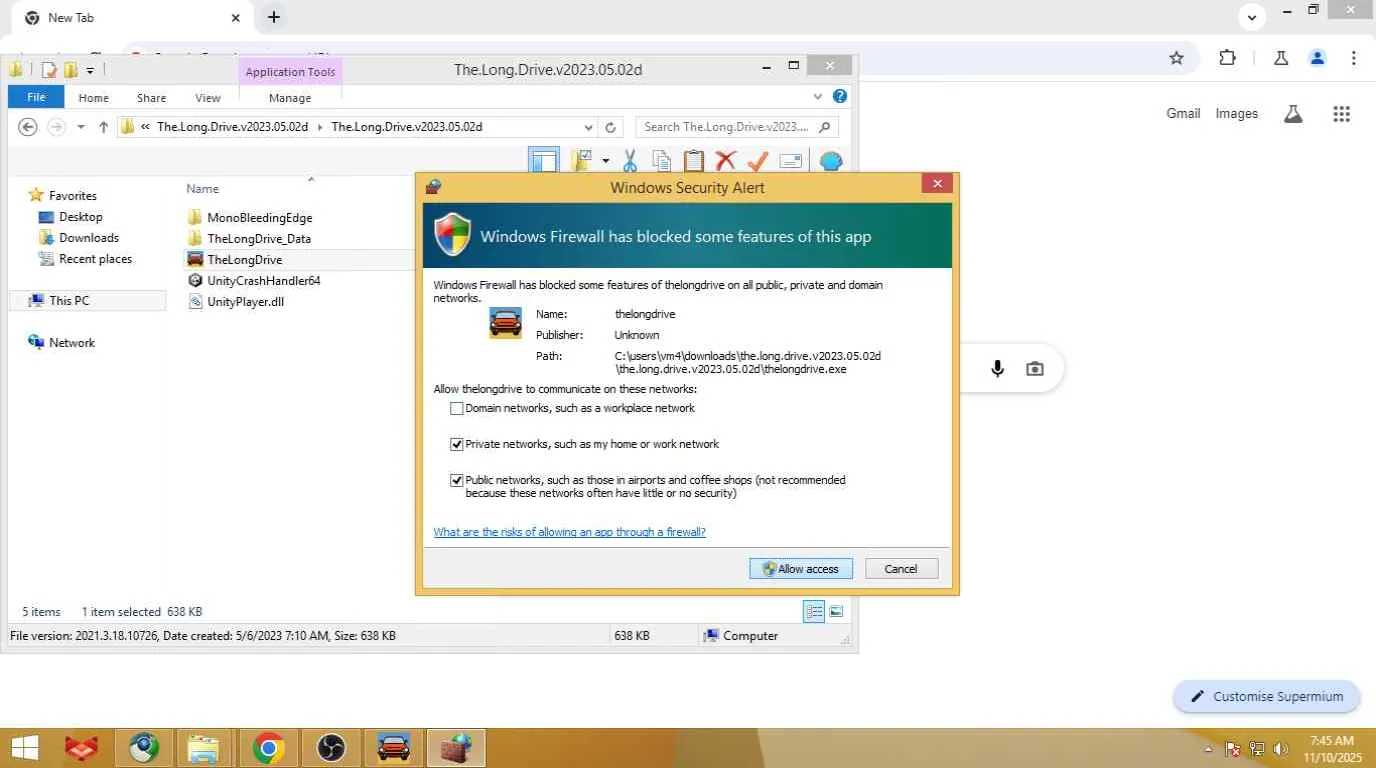
Task: Search by image with the camera icon
Action: [x=1035, y=369]
